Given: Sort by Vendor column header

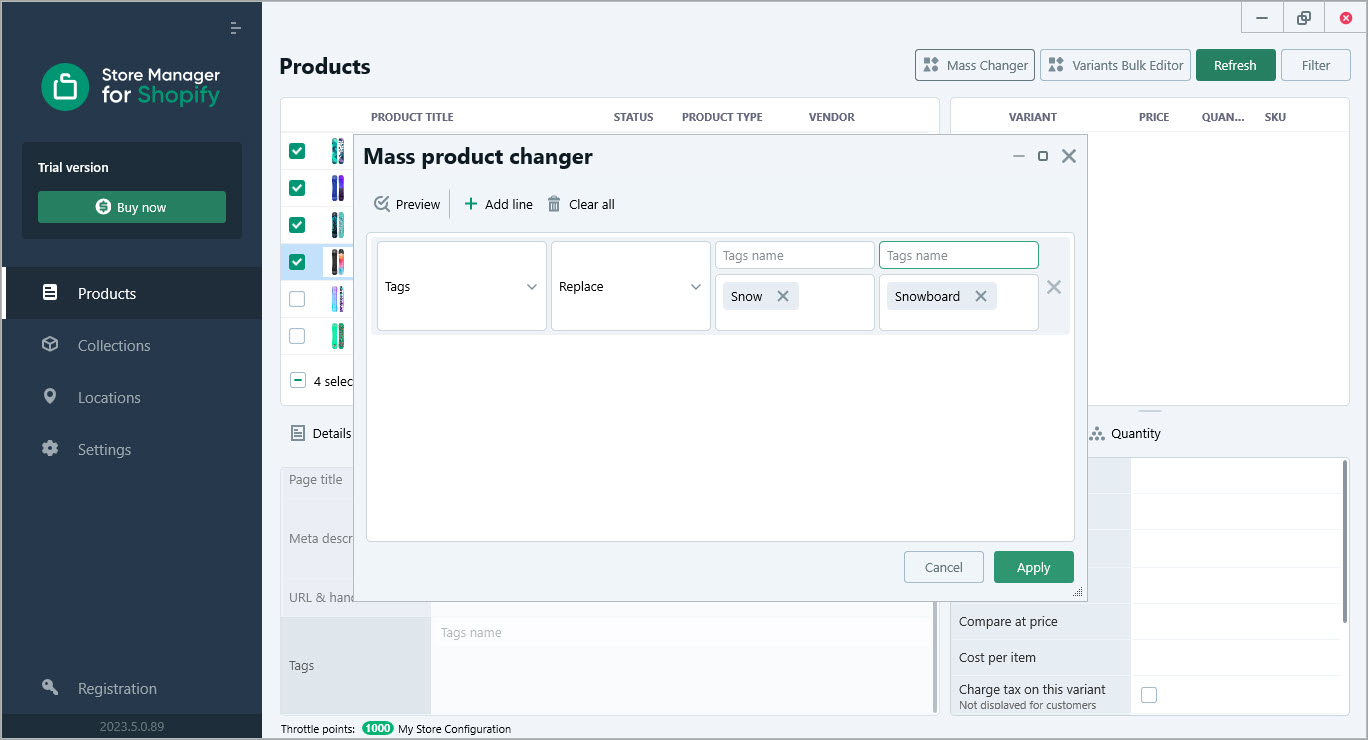Looking at the screenshot, I should pos(832,117).
